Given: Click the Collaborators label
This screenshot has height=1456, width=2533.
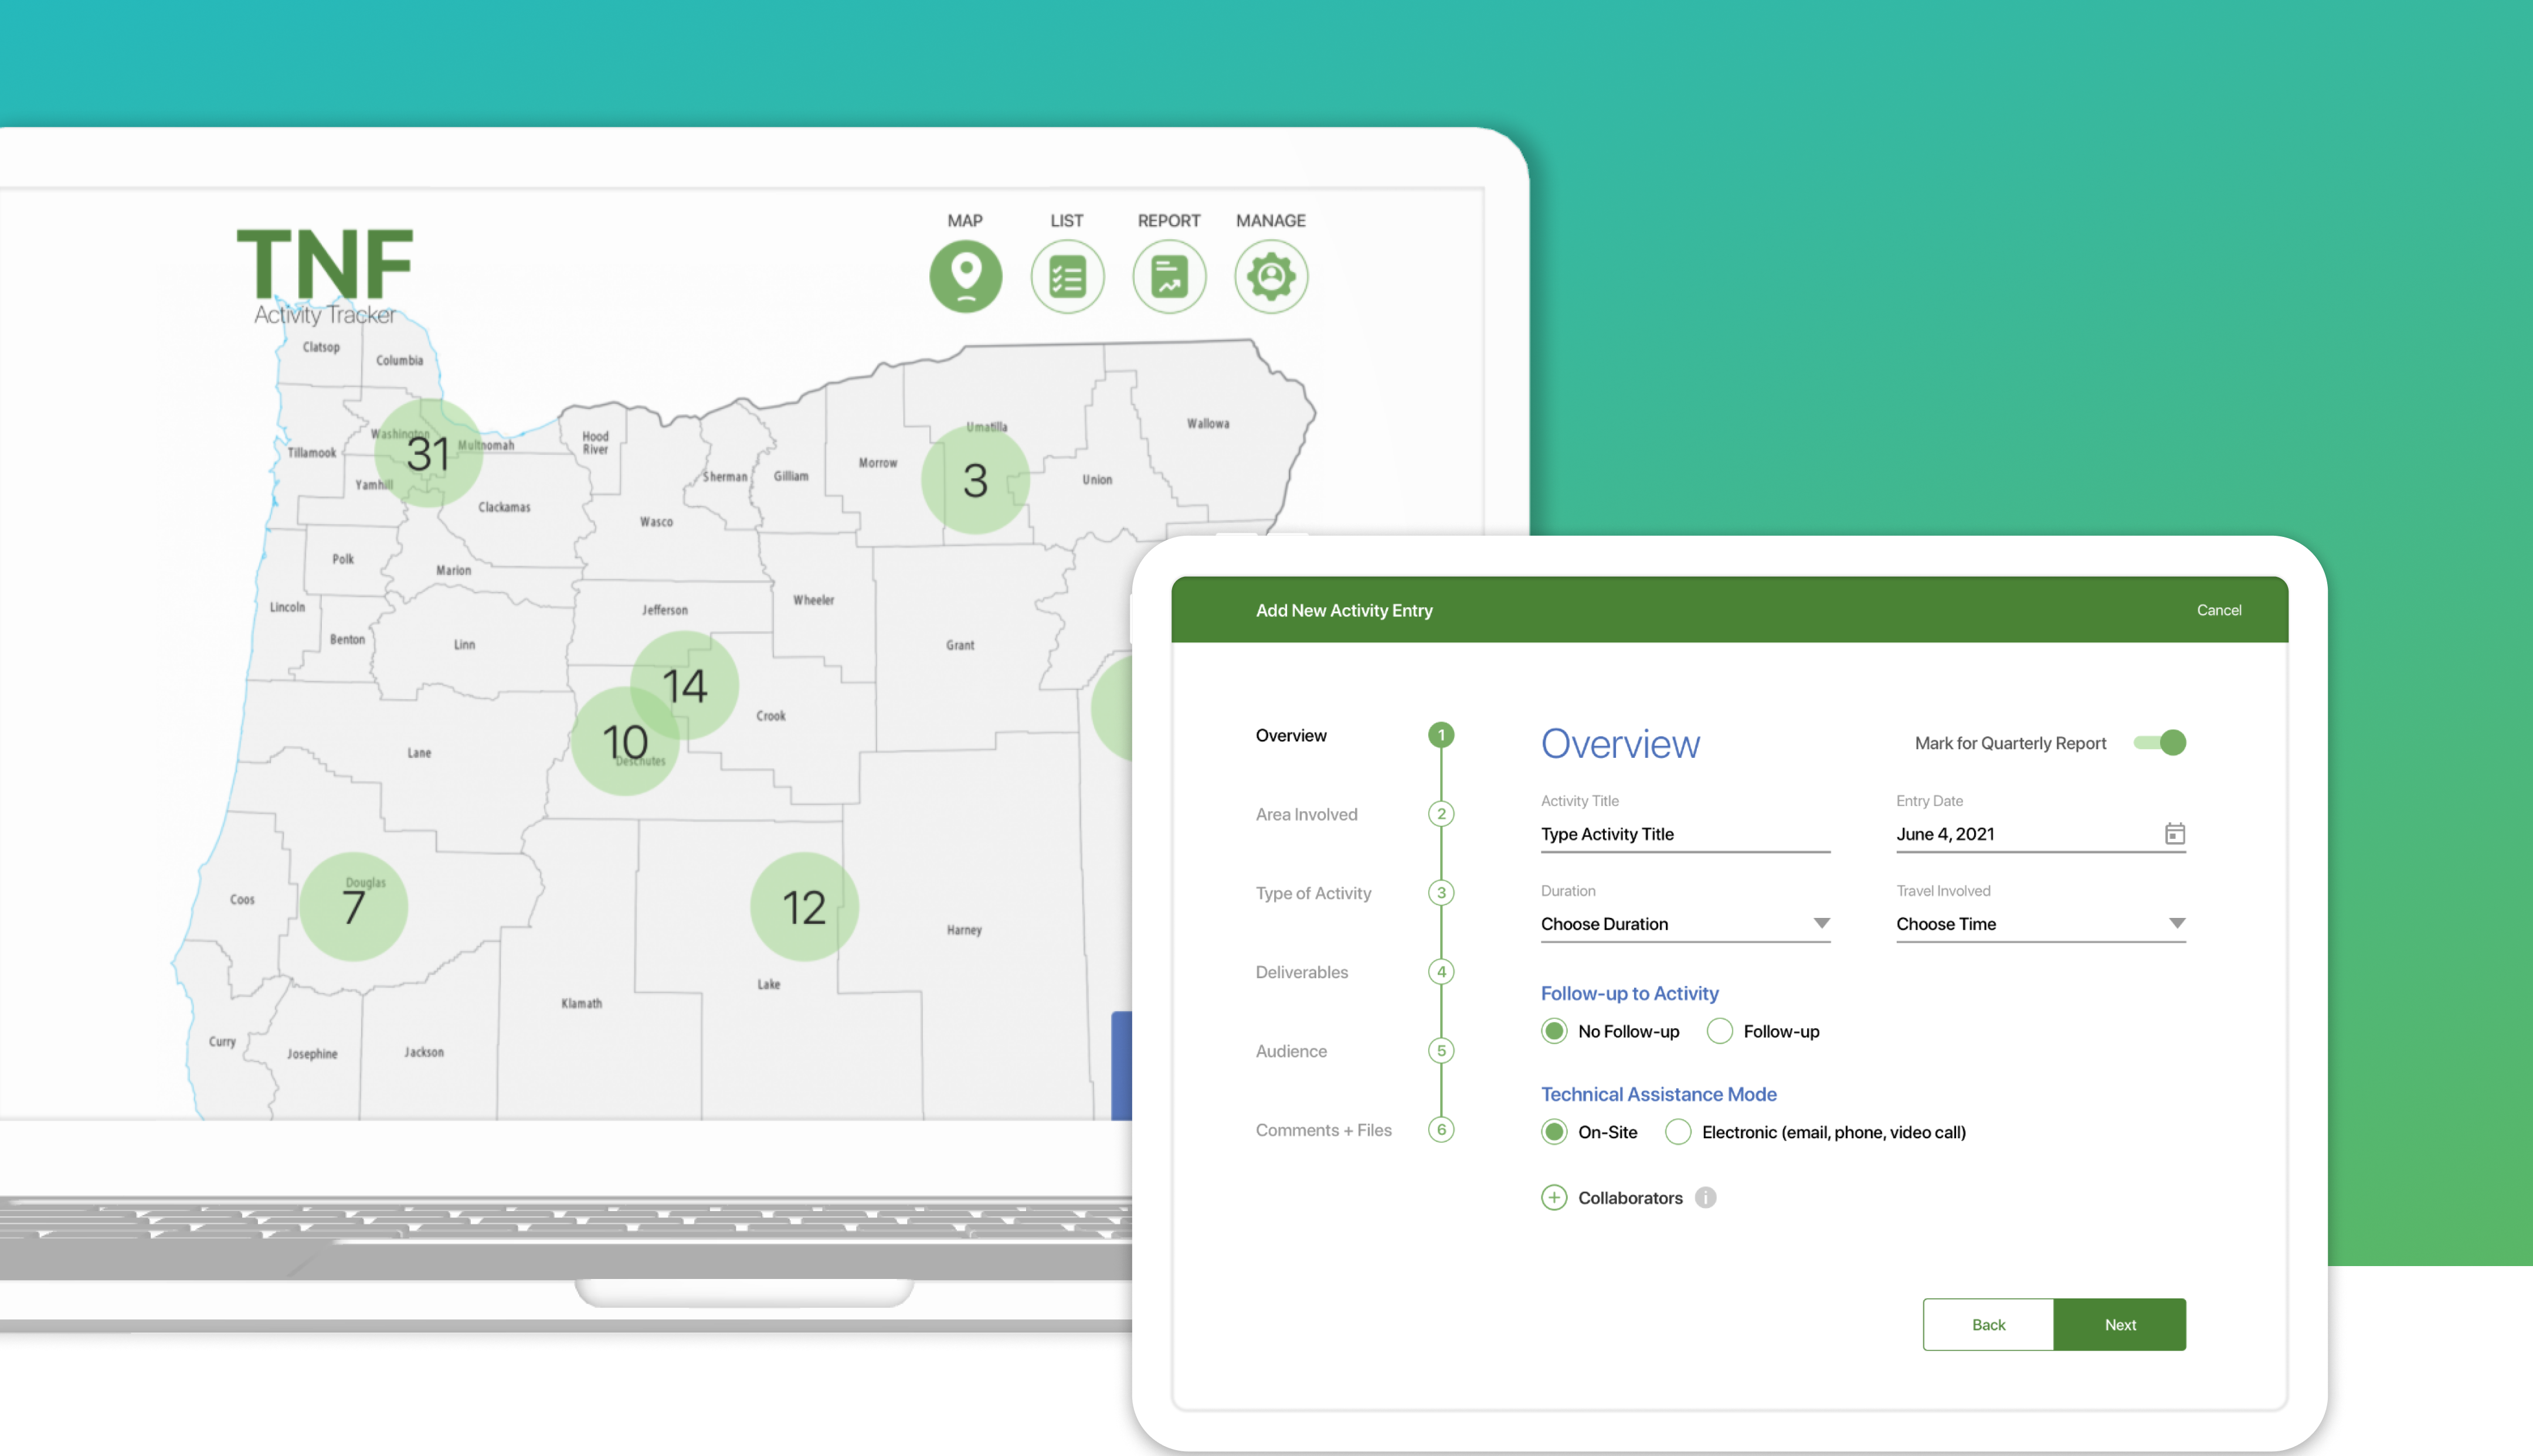Looking at the screenshot, I should coord(1630,1198).
